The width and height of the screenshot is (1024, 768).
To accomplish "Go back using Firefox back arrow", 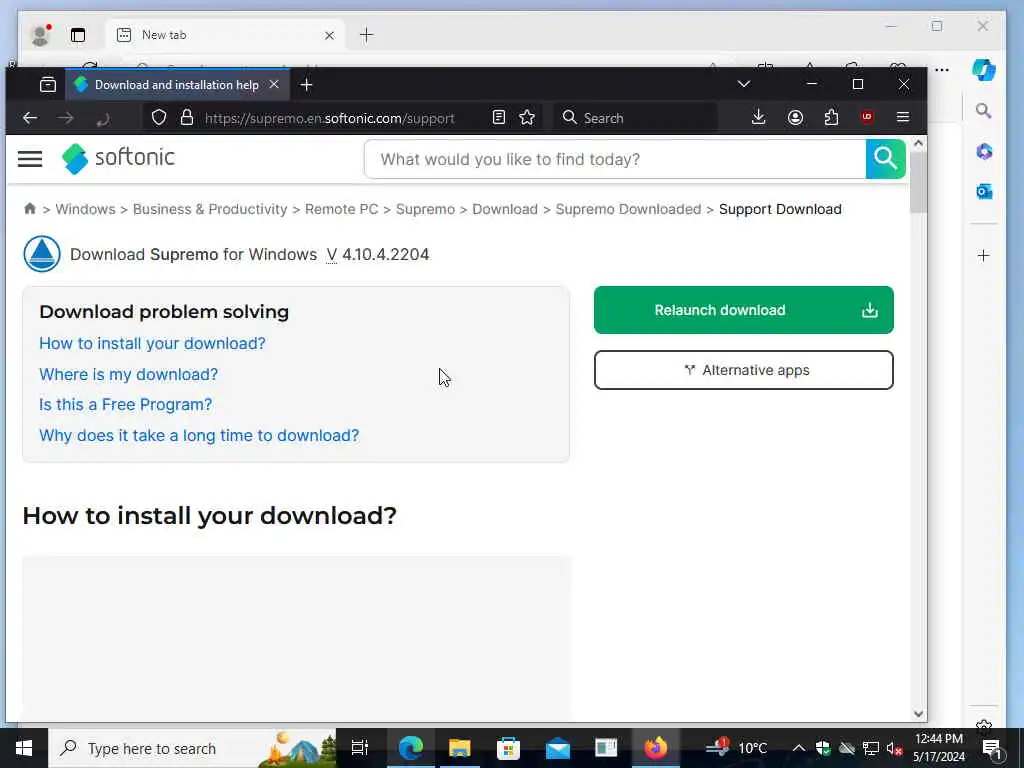I will (x=30, y=118).
